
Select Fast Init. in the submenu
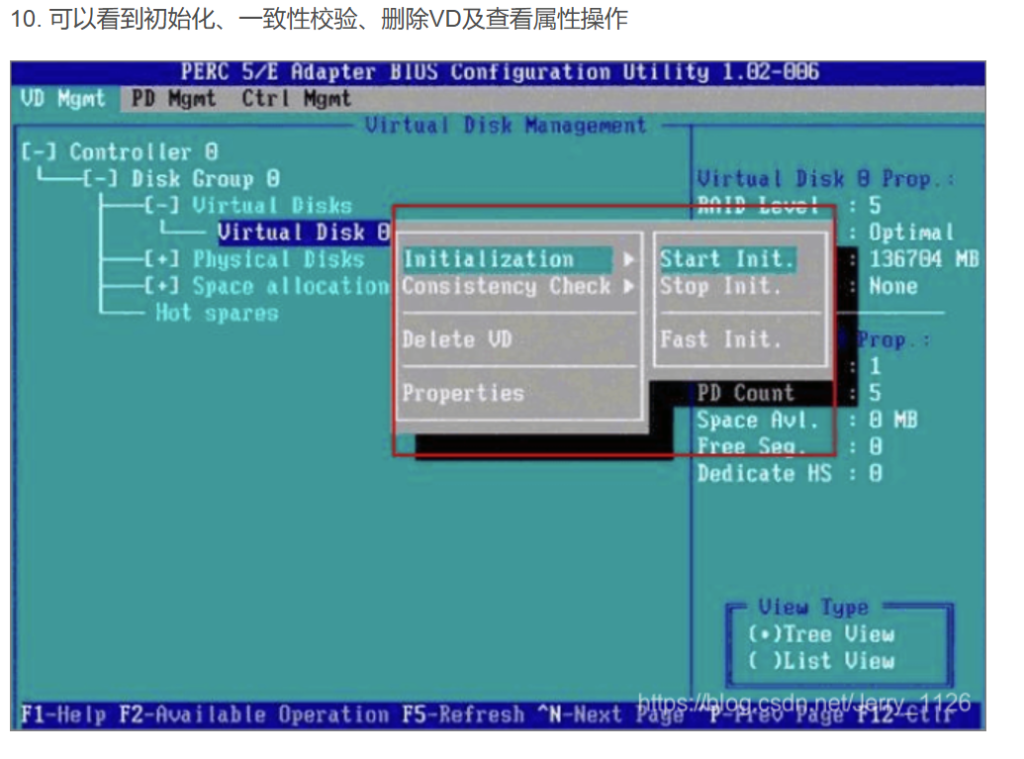coord(720,340)
